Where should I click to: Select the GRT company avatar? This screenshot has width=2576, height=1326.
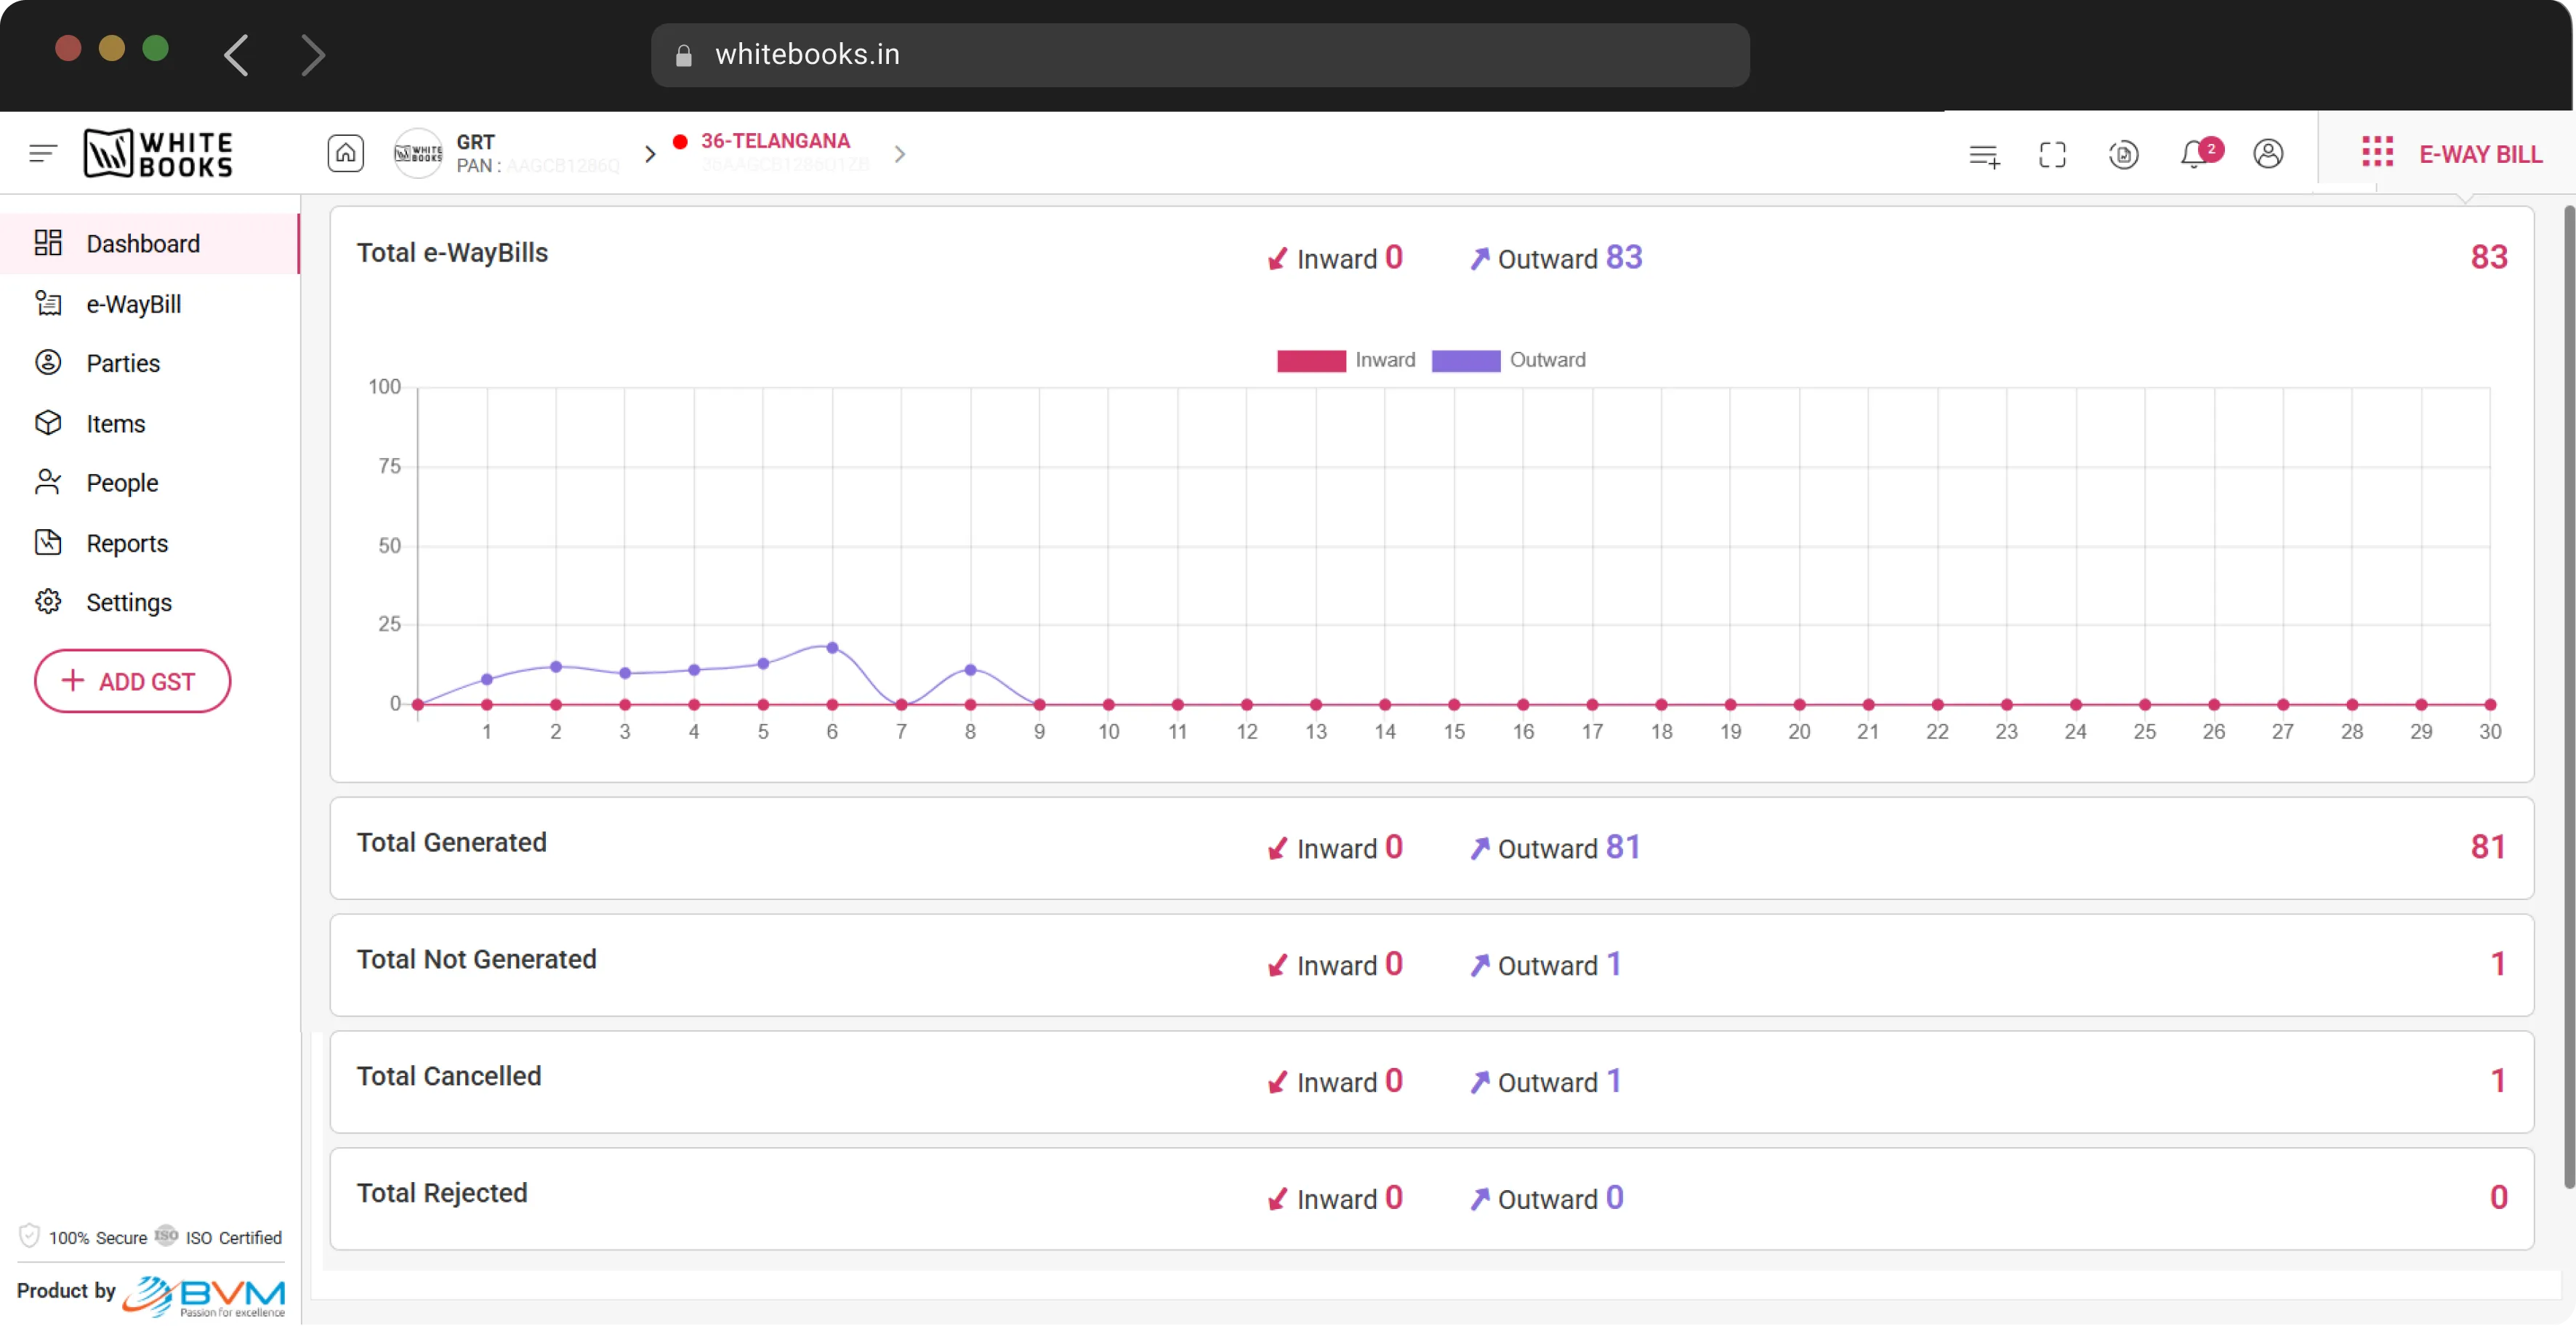[x=418, y=153]
